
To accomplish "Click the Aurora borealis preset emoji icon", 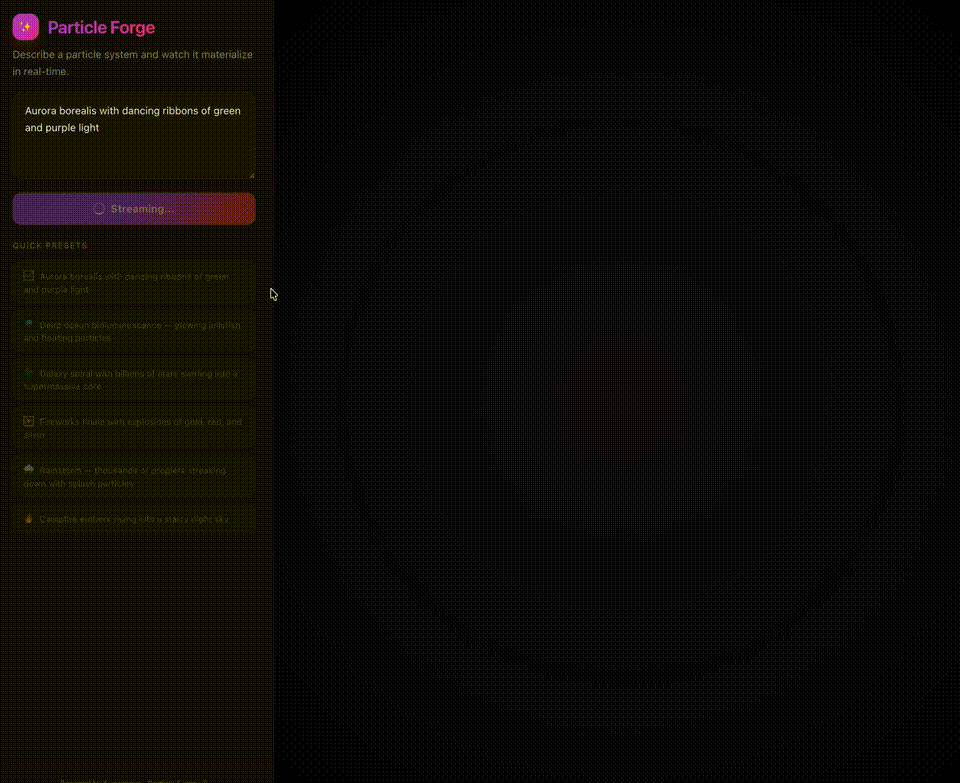I will pyautogui.click(x=29, y=275).
